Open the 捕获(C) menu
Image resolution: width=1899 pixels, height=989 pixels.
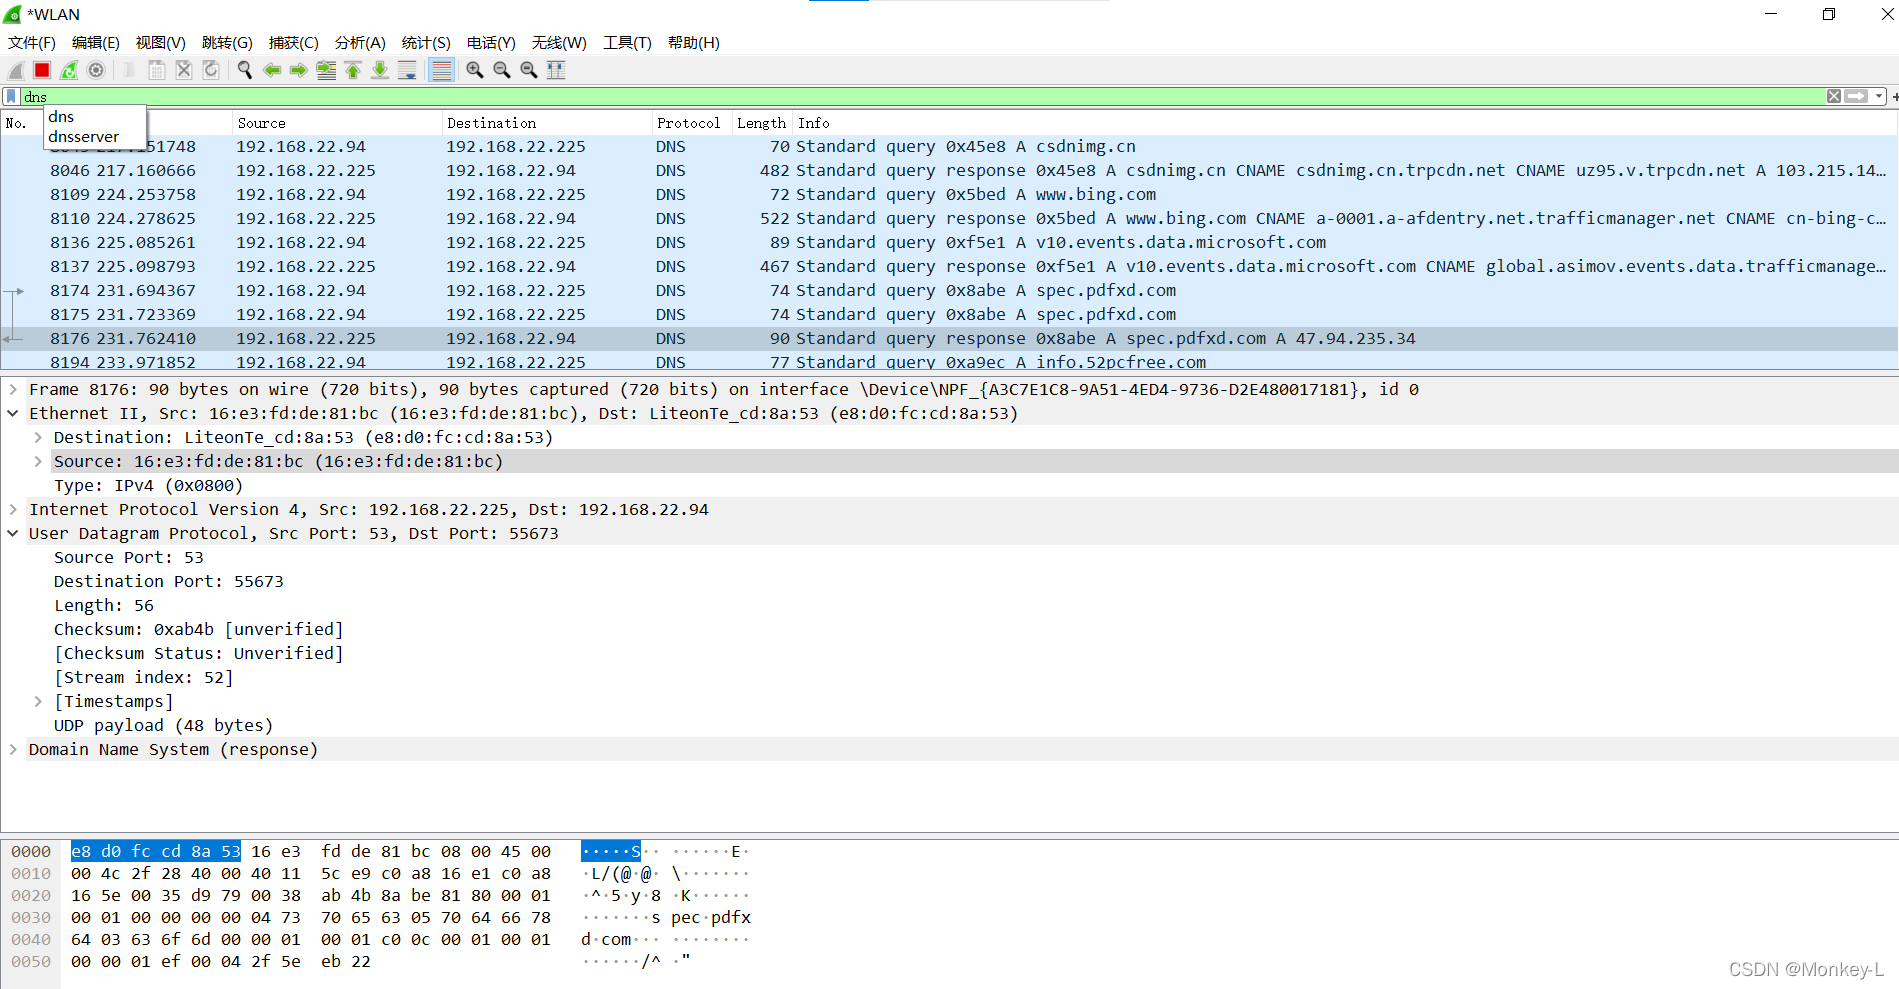[294, 43]
